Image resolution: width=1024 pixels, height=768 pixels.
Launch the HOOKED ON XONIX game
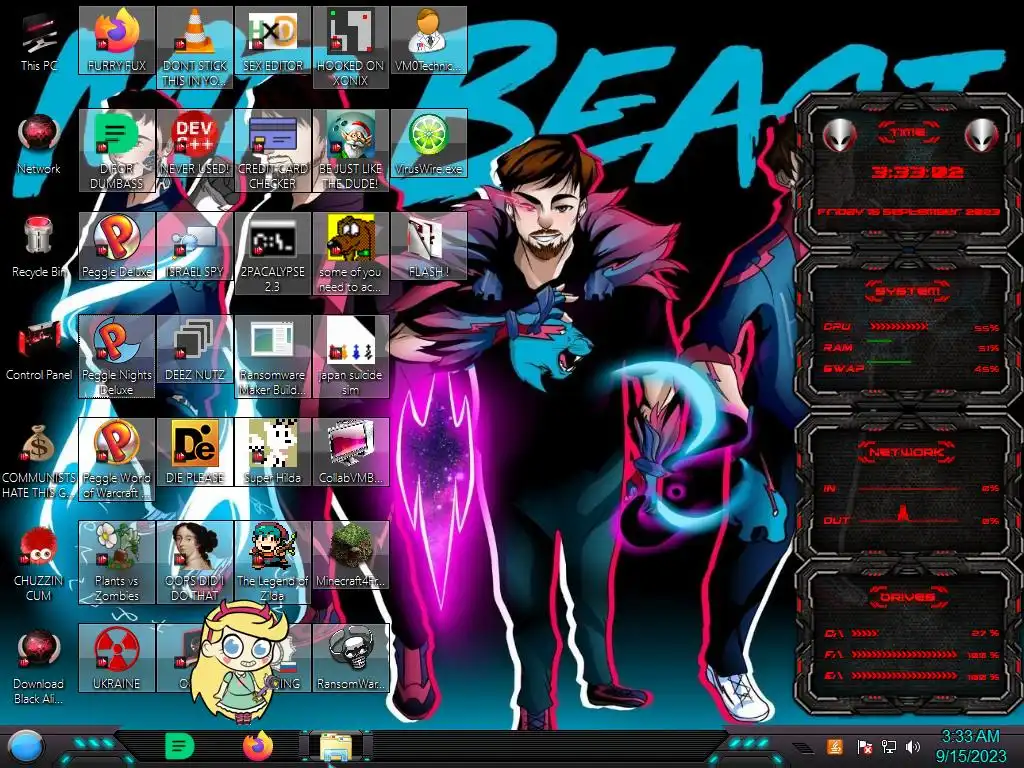tap(351, 48)
